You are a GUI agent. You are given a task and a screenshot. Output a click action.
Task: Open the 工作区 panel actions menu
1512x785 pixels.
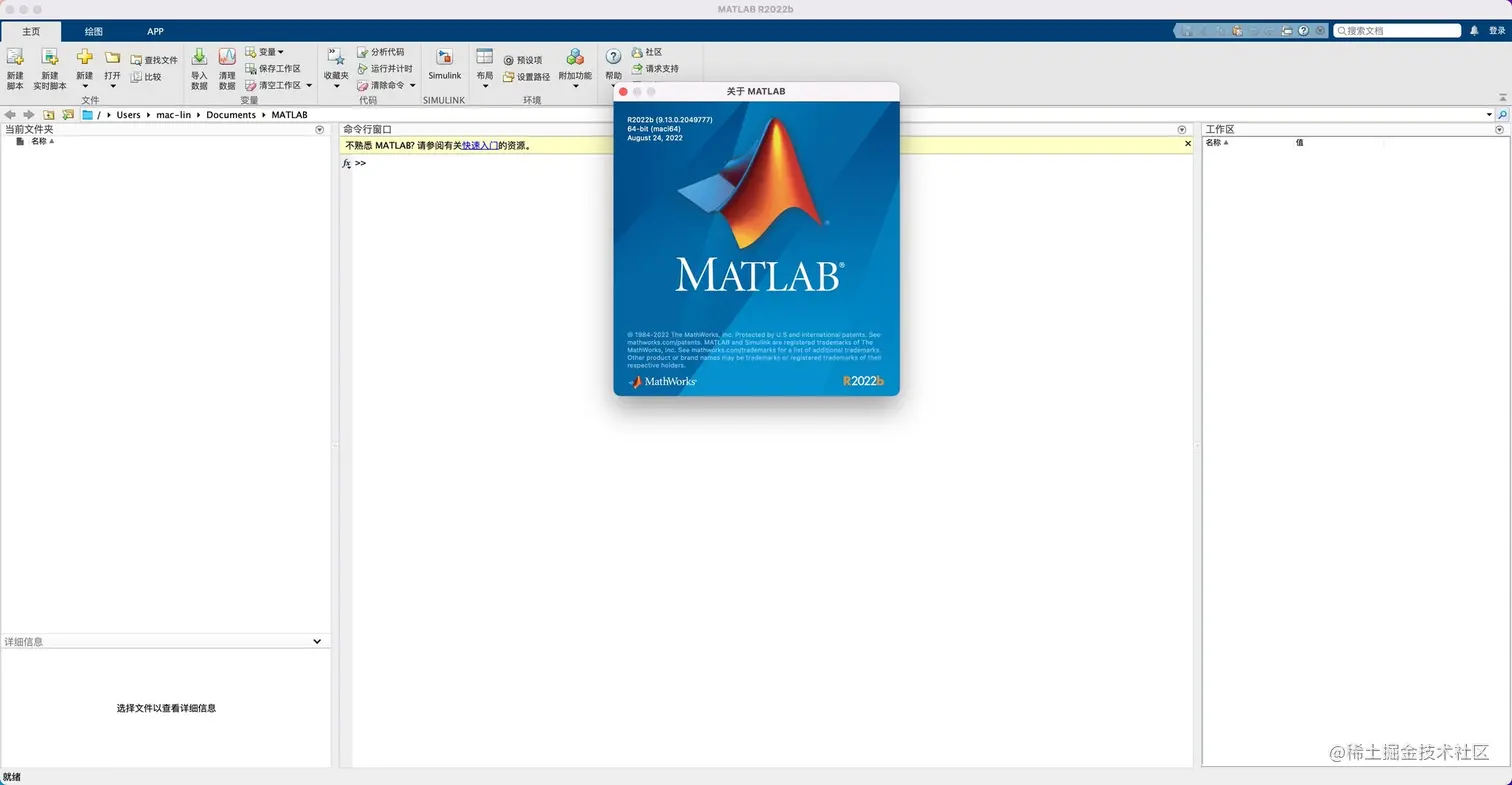click(x=1499, y=130)
